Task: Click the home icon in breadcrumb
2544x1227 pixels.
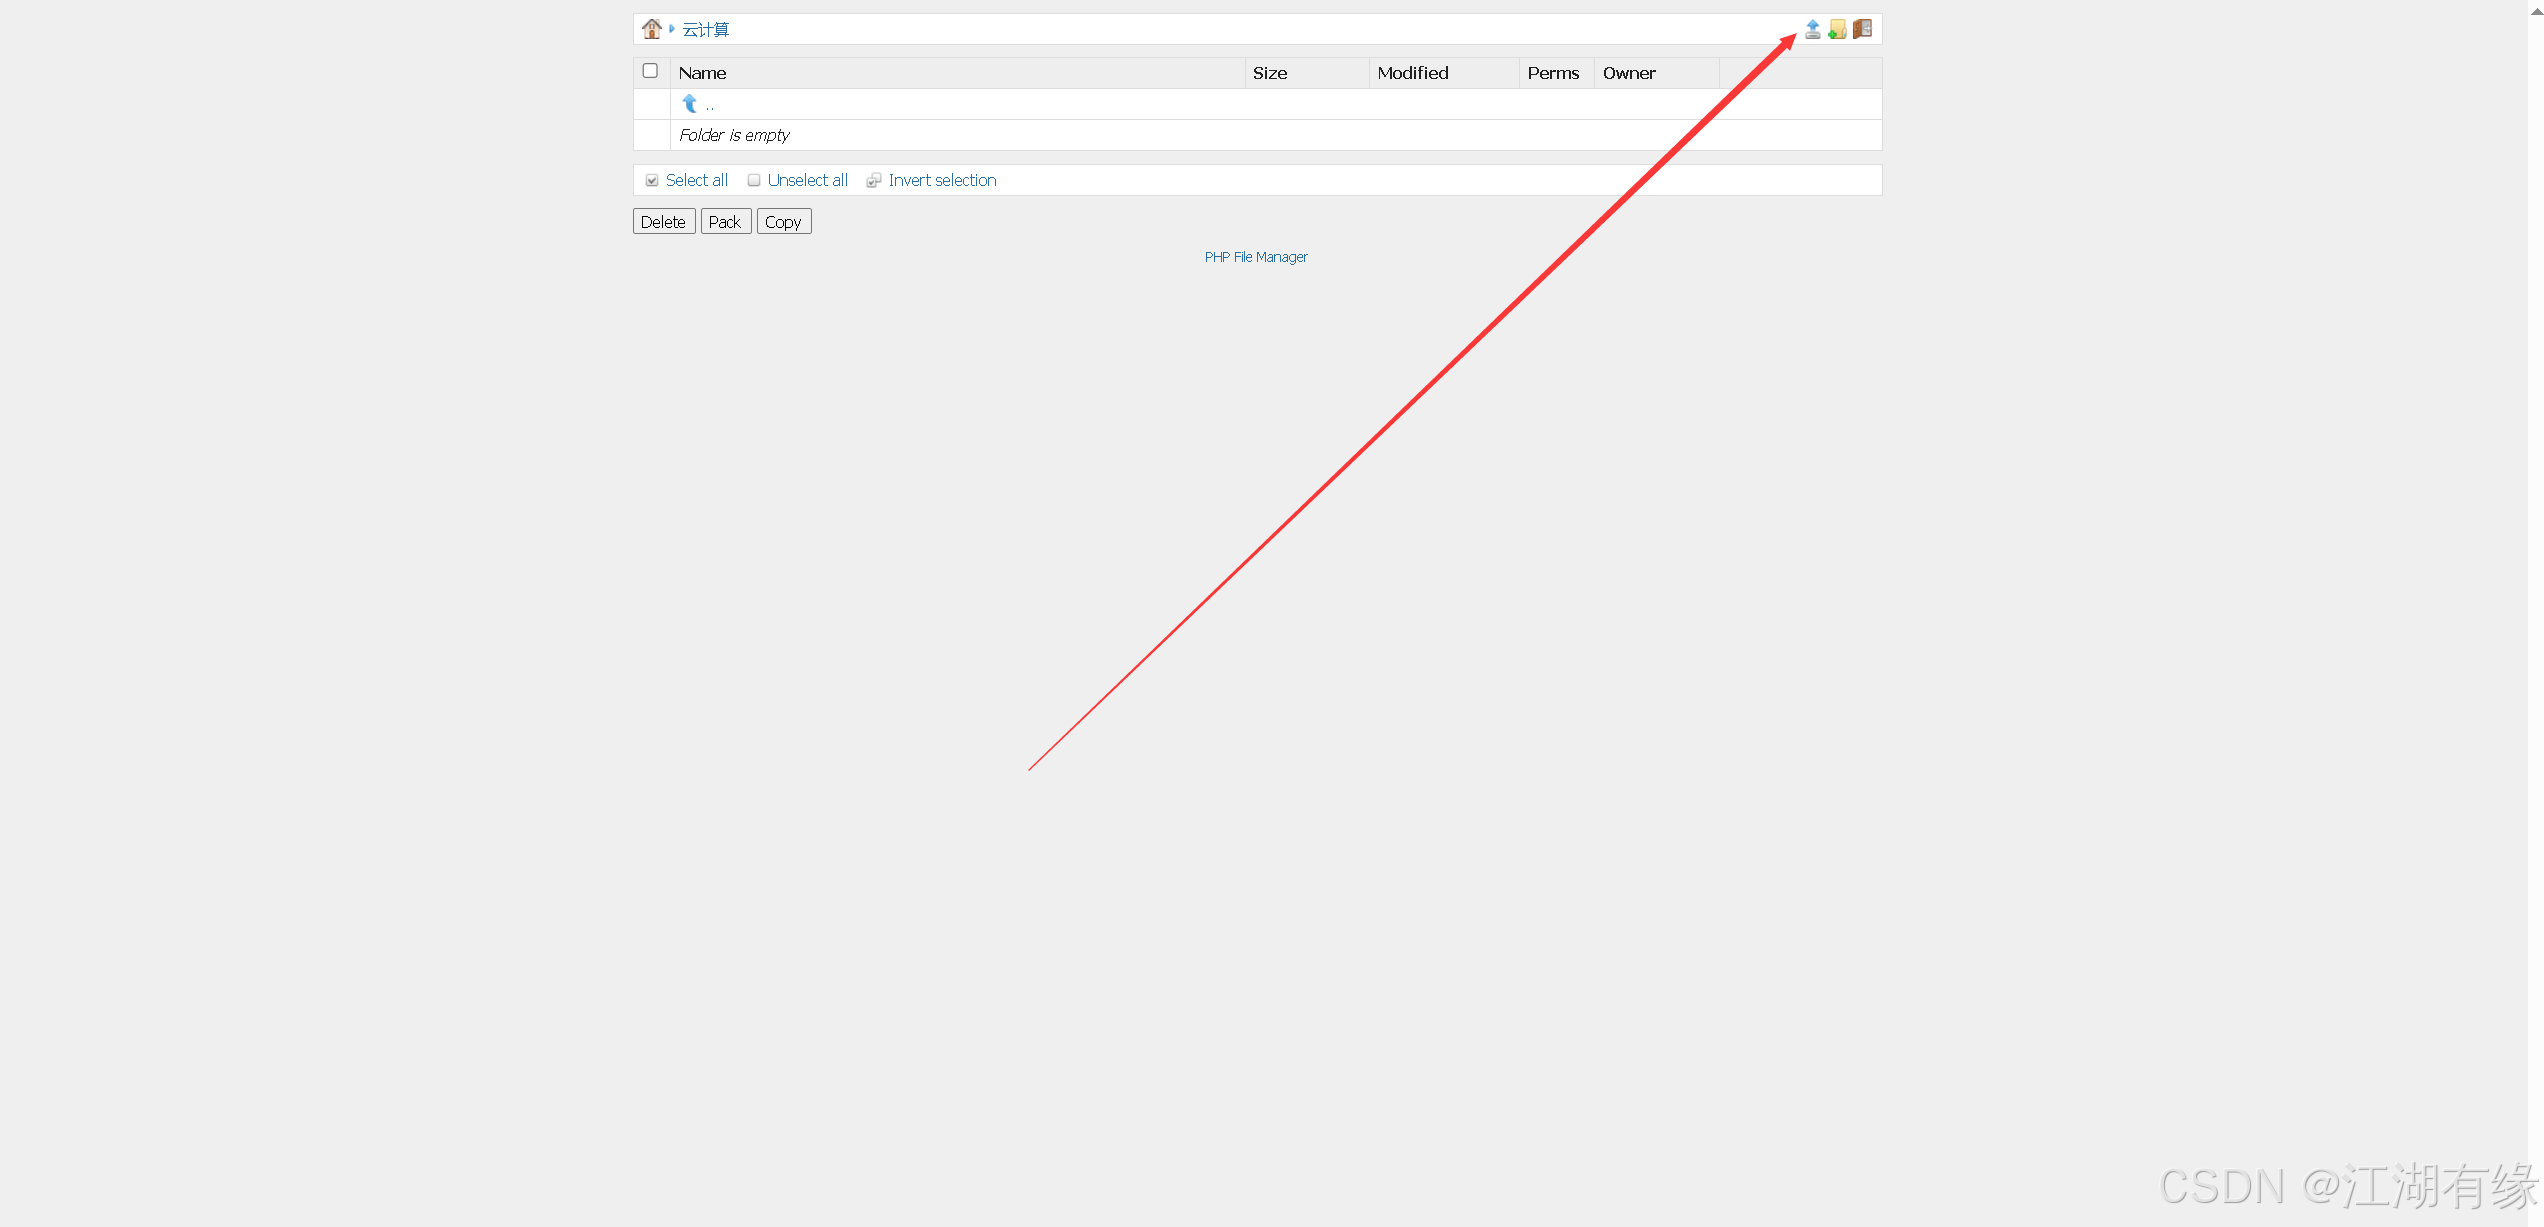Action: [x=652, y=29]
